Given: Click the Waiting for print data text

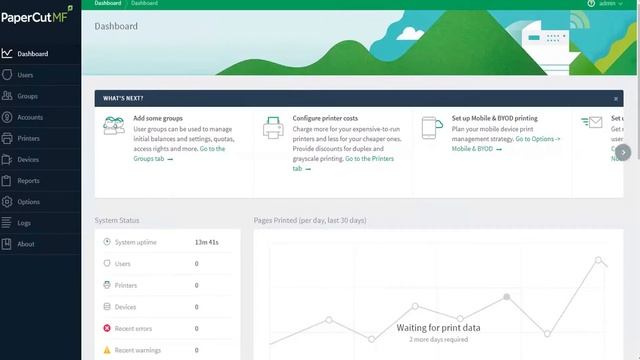Looking at the screenshot, I should pyautogui.click(x=438, y=328).
